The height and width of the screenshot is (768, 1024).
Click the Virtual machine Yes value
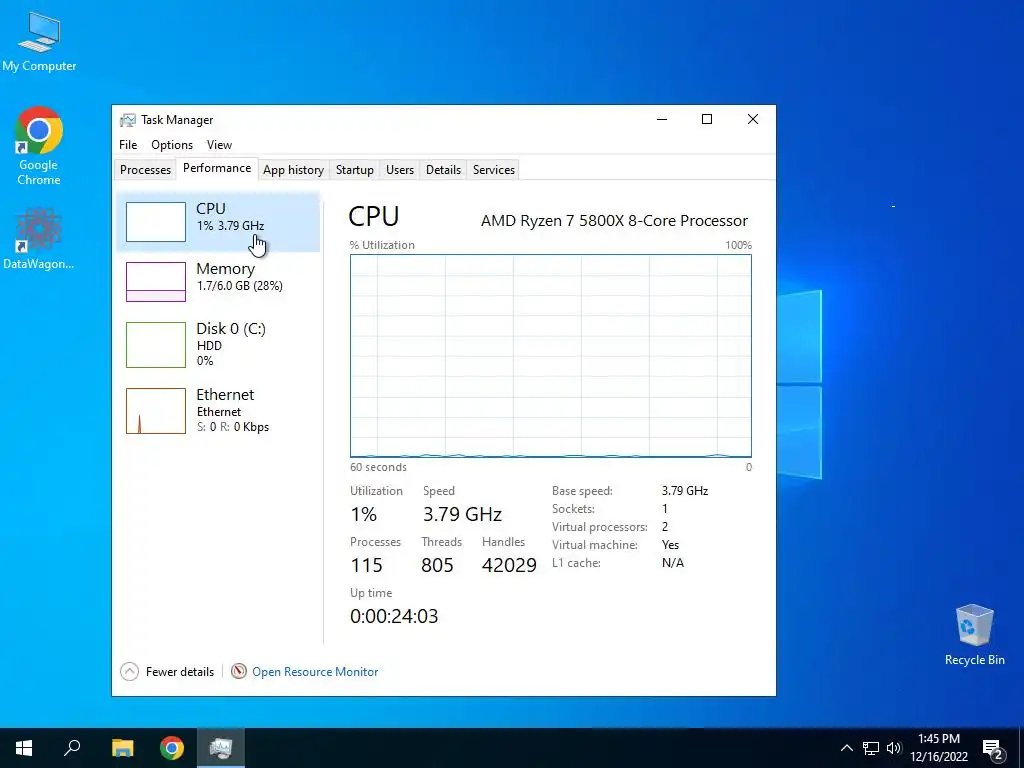coord(670,545)
